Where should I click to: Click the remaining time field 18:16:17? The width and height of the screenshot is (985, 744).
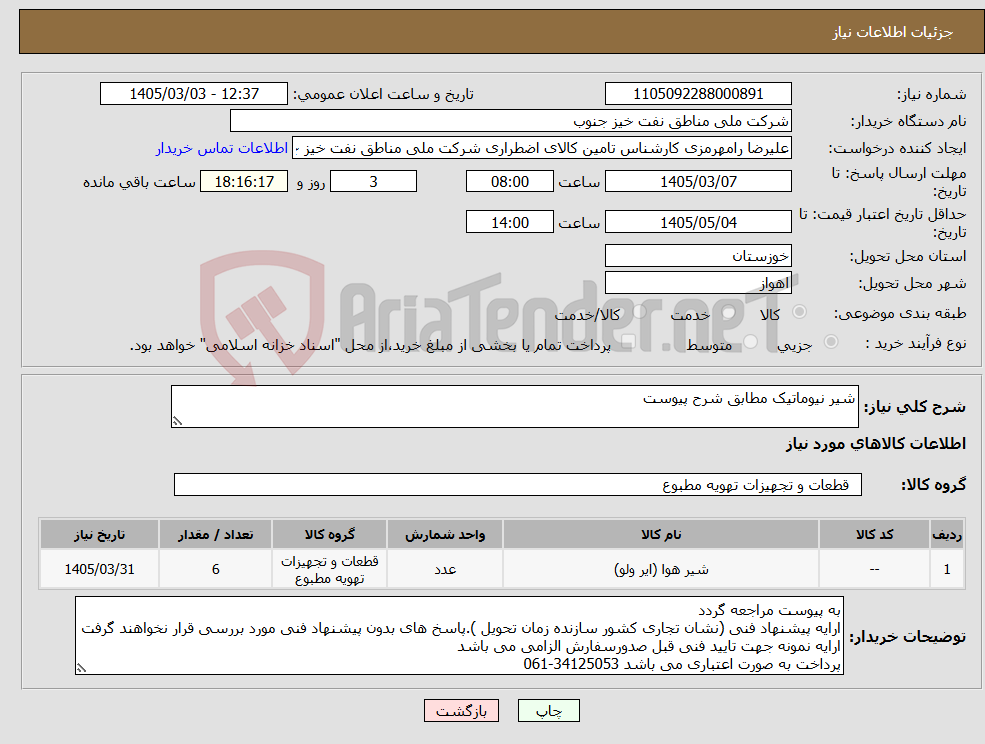(x=244, y=182)
